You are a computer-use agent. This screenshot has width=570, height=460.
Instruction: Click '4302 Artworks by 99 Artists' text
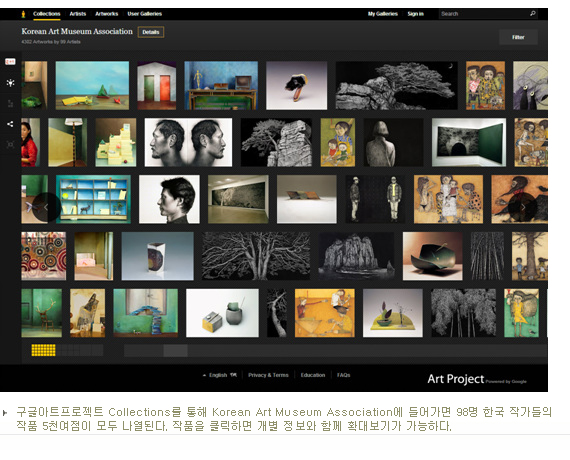coord(51,42)
